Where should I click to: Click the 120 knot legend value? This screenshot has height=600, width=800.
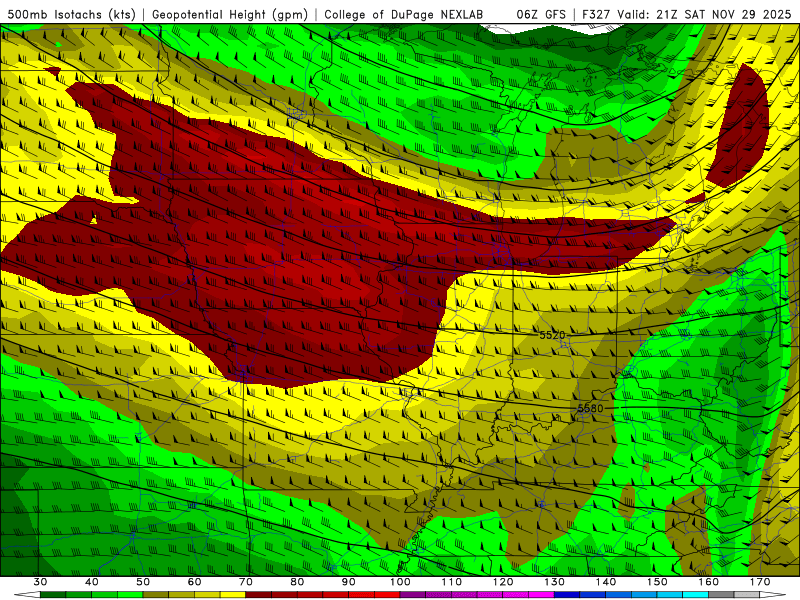pos(503,582)
